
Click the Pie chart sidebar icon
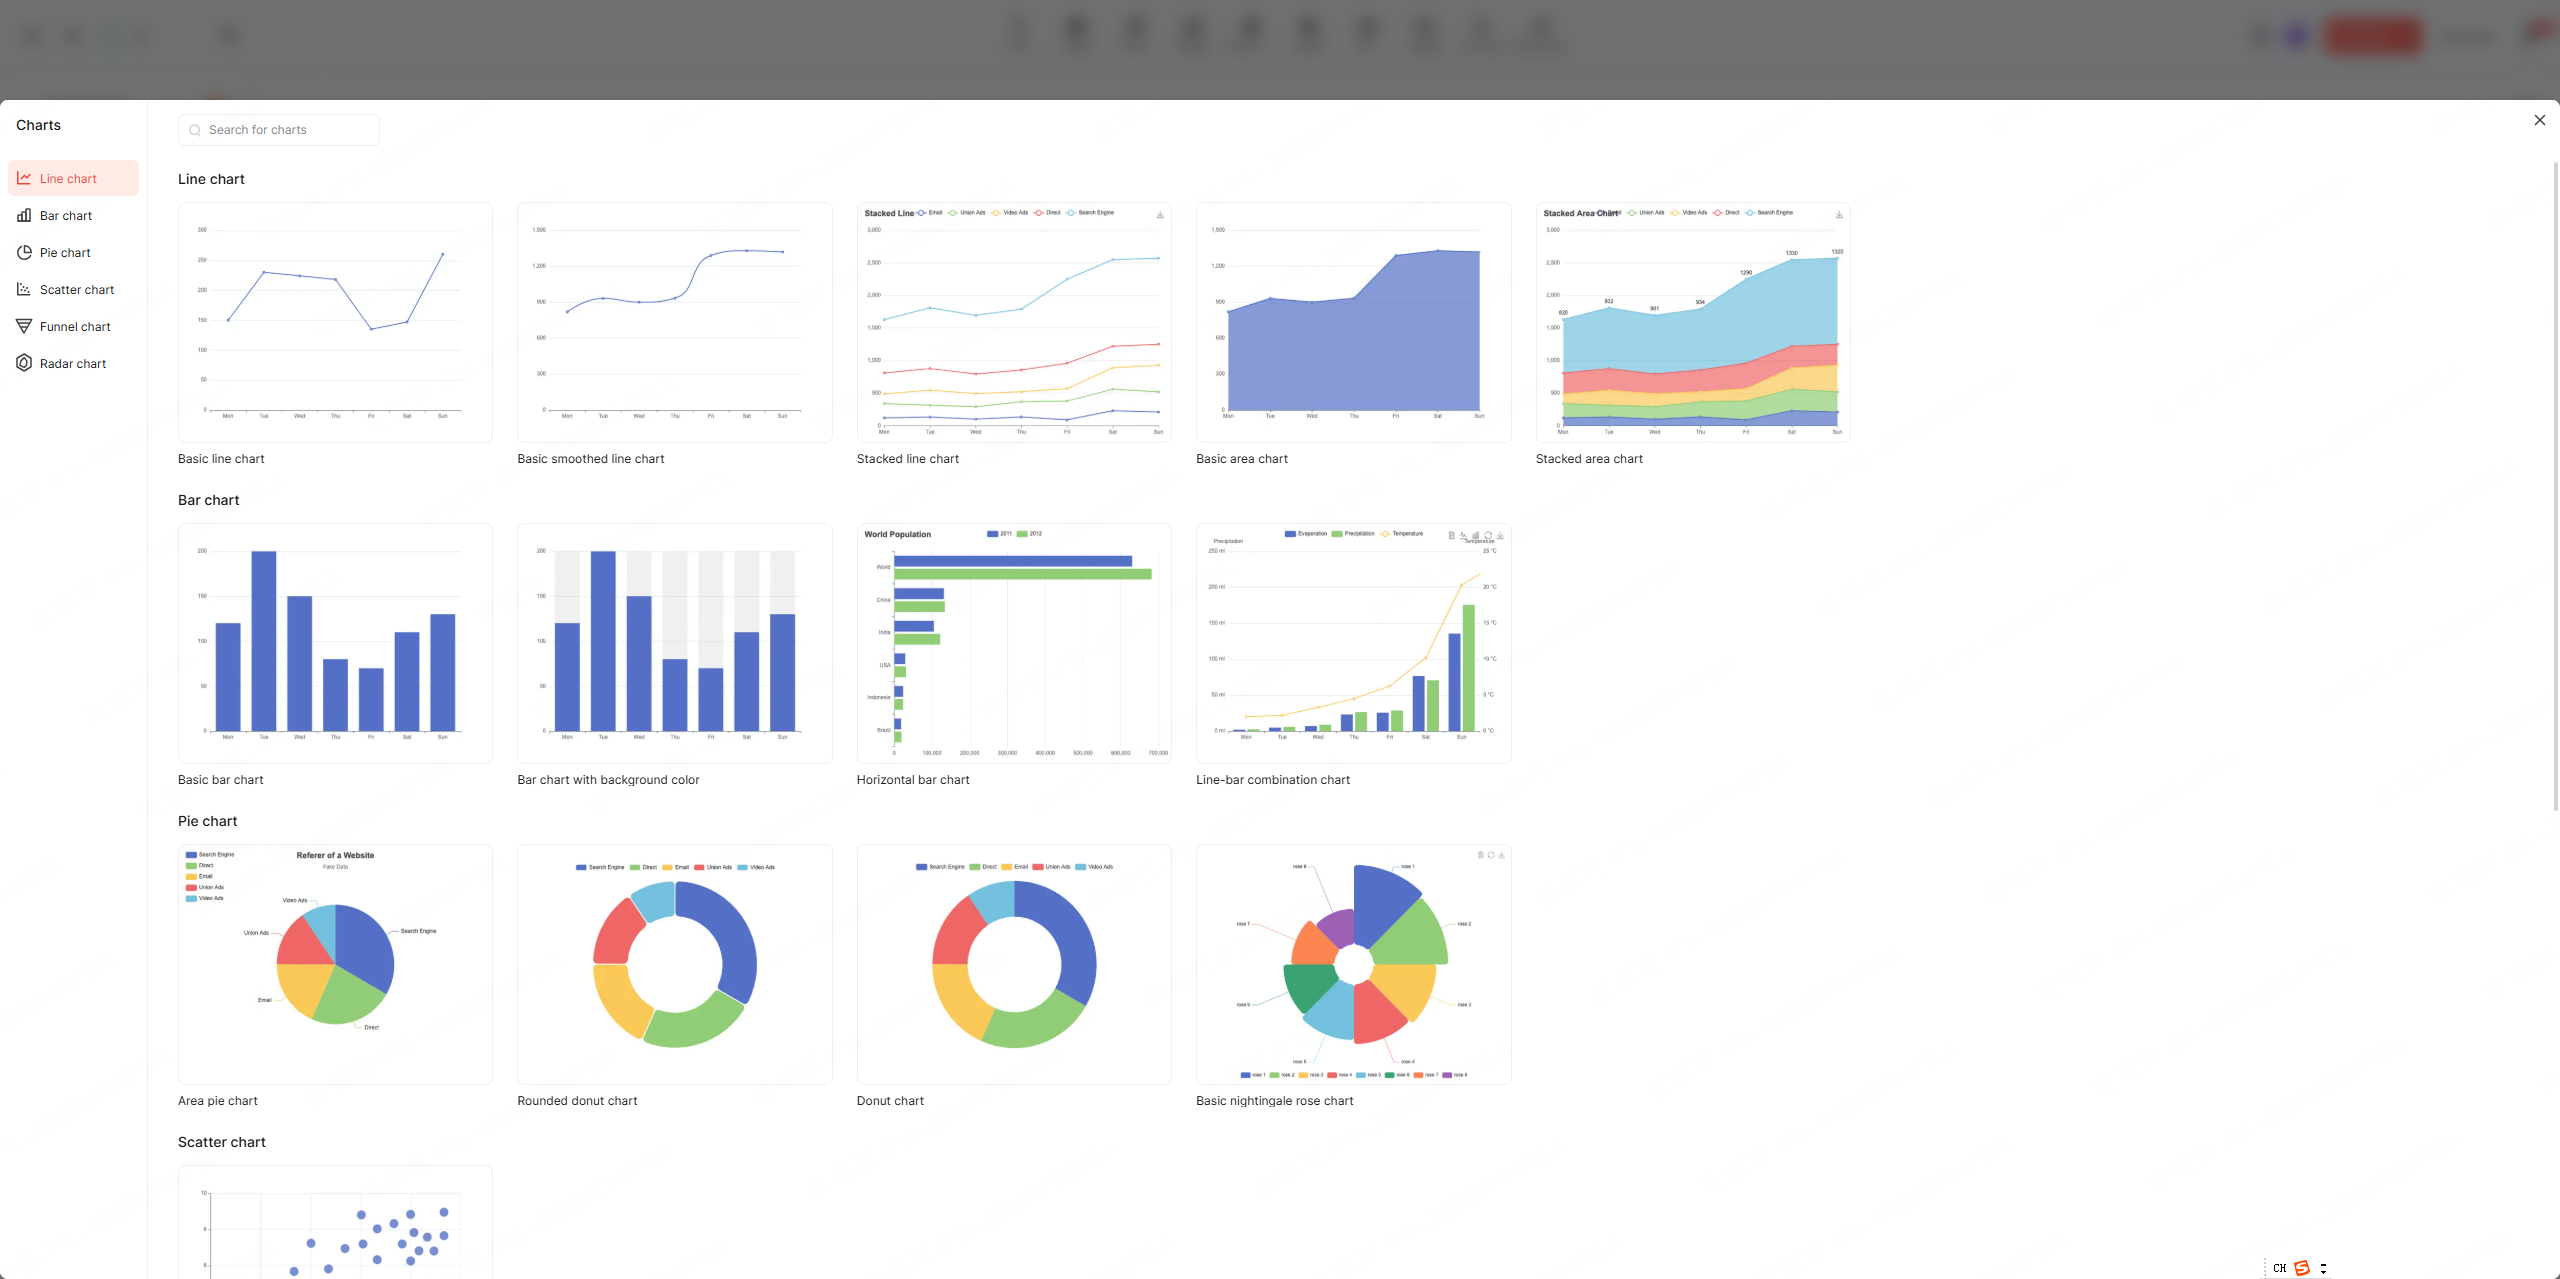tap(24, 253)
